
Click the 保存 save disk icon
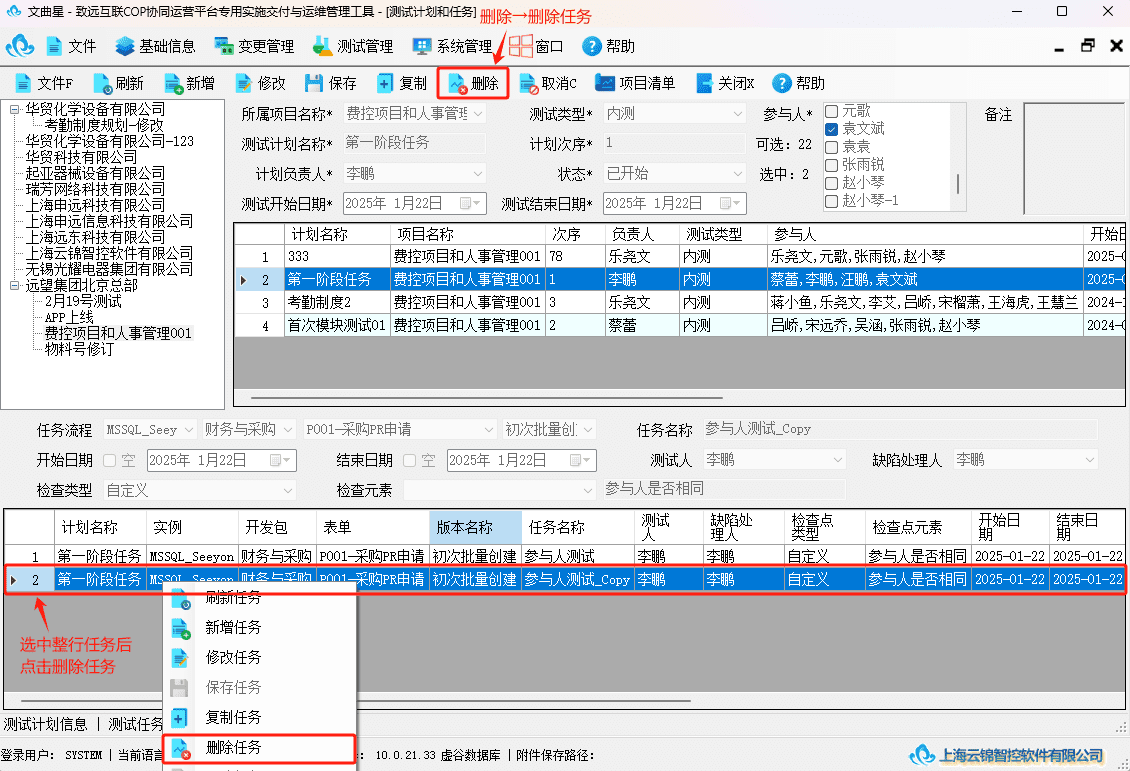click(x=313, y=84)
